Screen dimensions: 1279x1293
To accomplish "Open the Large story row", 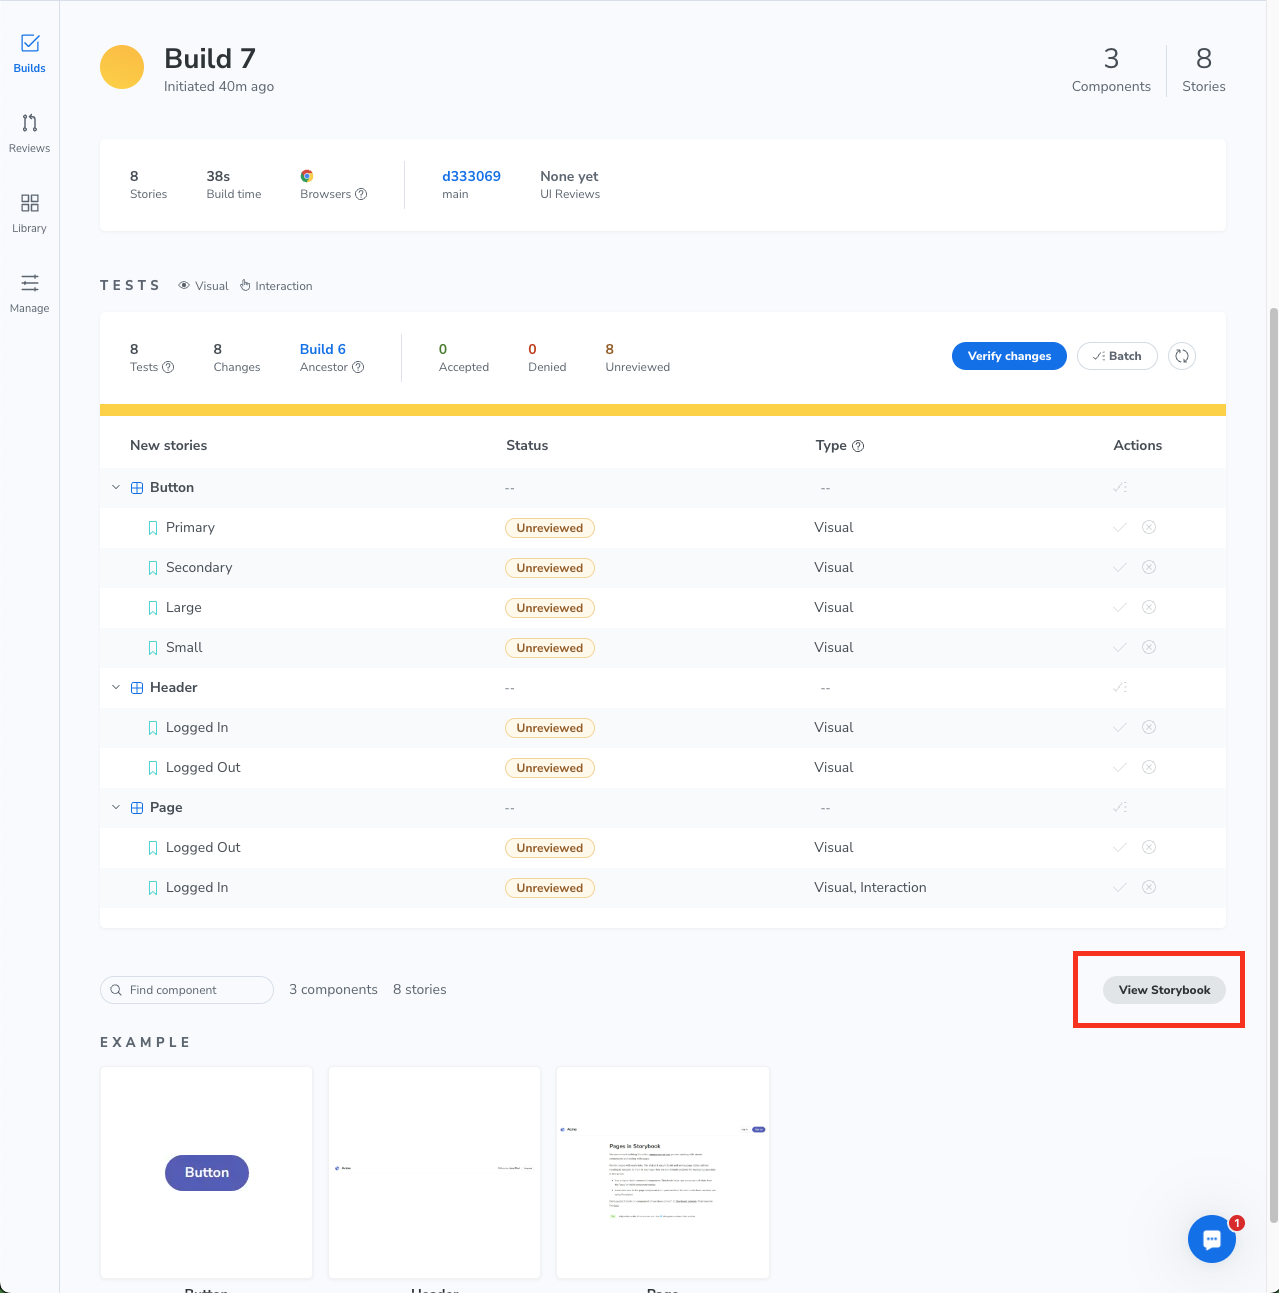I will (x=663, y=607).
